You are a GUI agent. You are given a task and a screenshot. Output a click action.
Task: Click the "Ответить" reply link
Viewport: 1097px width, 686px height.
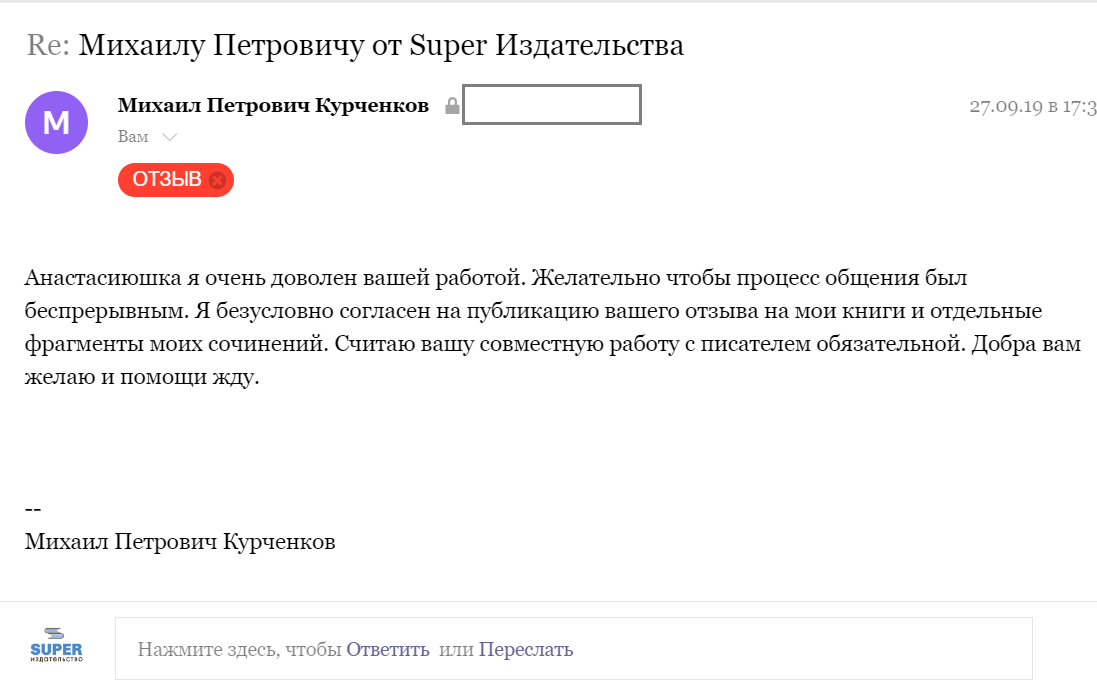coord(388,649)
